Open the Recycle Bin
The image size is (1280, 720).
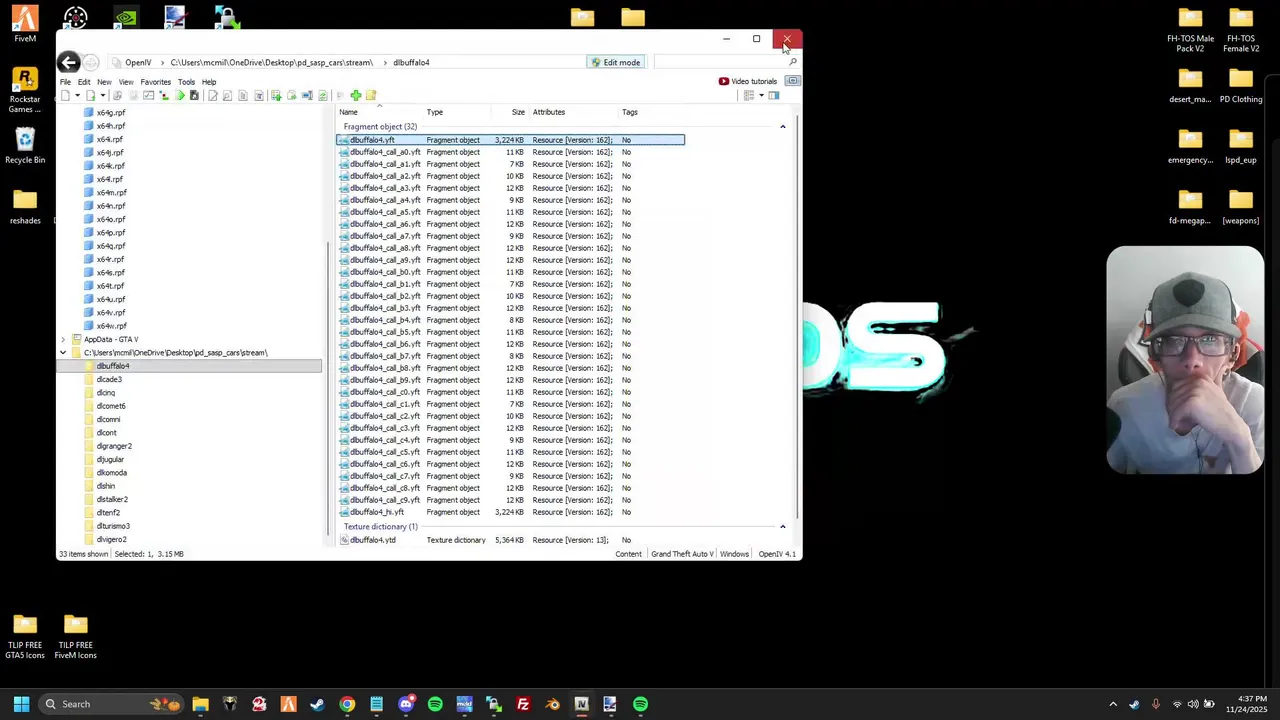(x=25, y=146)
